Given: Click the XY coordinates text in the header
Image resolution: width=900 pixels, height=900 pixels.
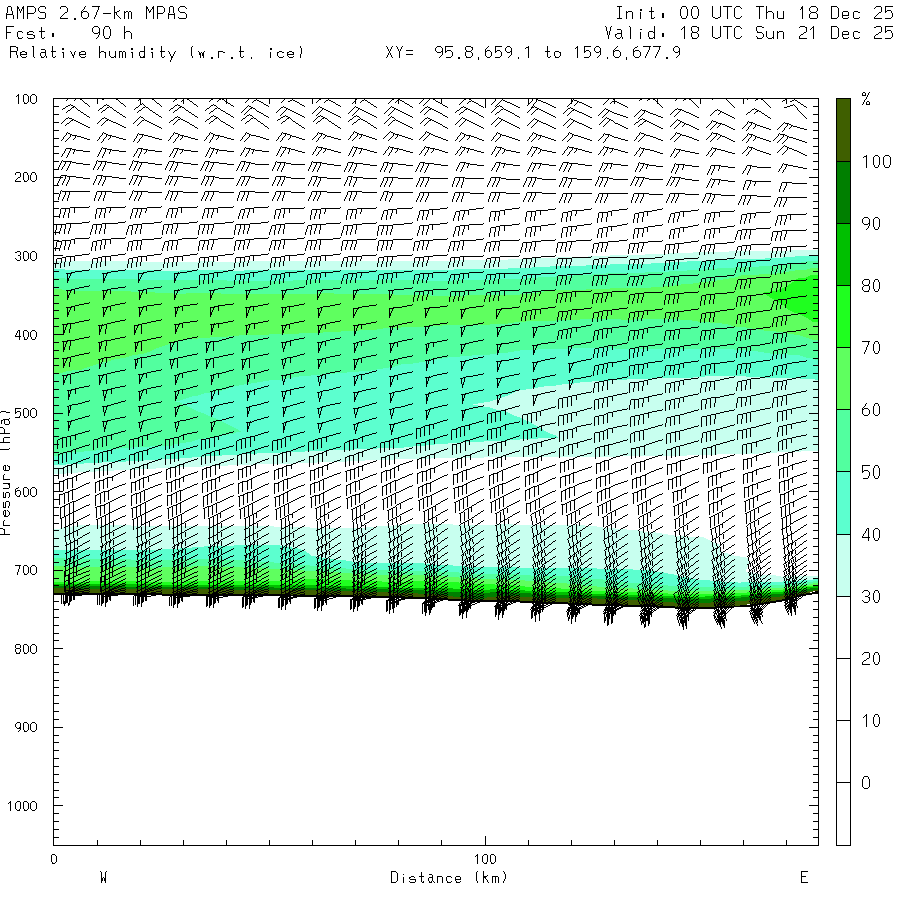Looking at the screenshot, I should click(x=533, y=52).
